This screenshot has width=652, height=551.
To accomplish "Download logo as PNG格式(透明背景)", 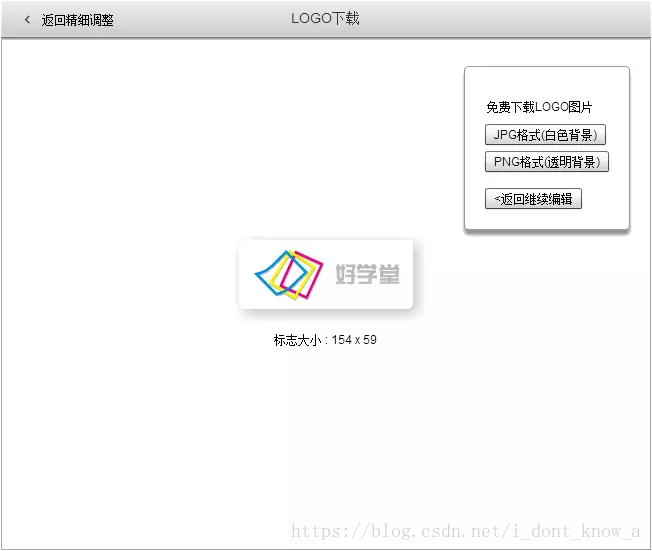I will tap(547, 162).
